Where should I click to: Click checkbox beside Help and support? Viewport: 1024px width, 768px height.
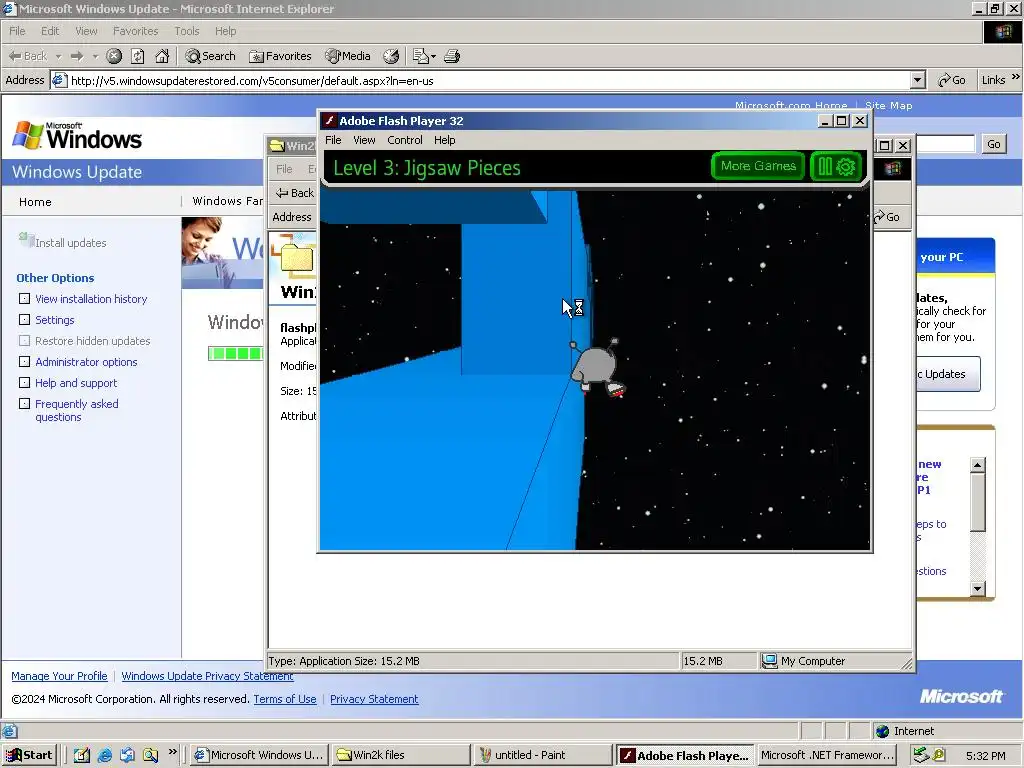pos(24,382)
